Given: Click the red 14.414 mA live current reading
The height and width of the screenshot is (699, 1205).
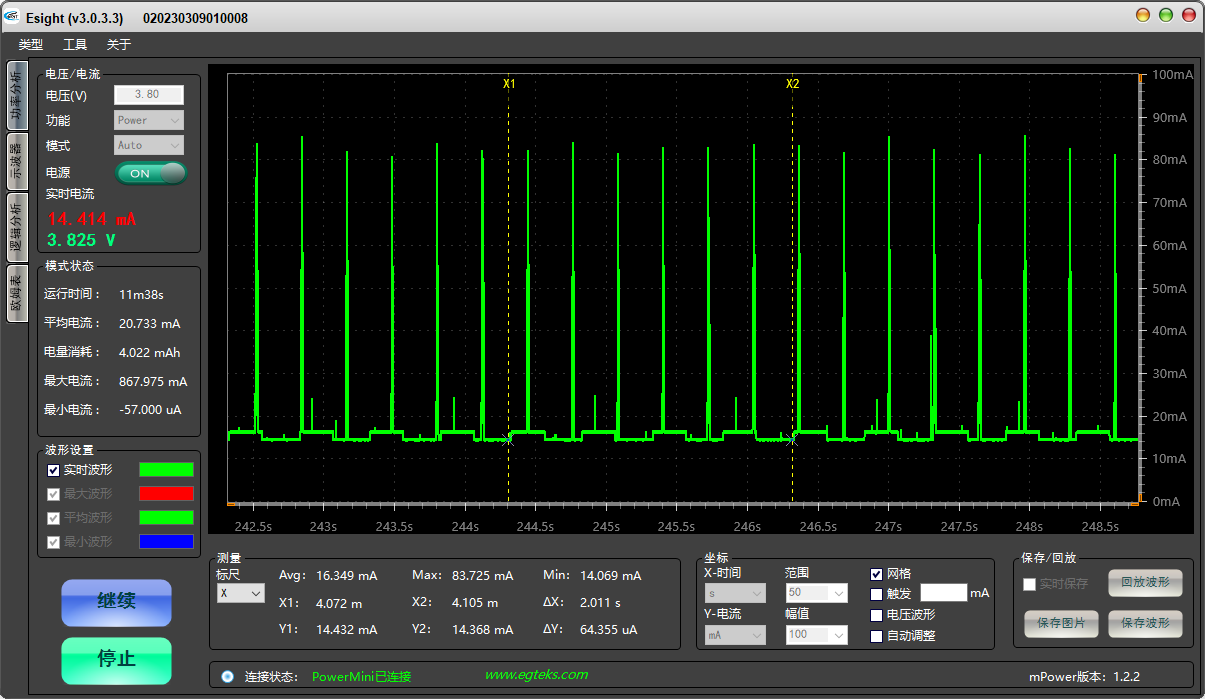Looking at the screenshot, I should point(92,219).
